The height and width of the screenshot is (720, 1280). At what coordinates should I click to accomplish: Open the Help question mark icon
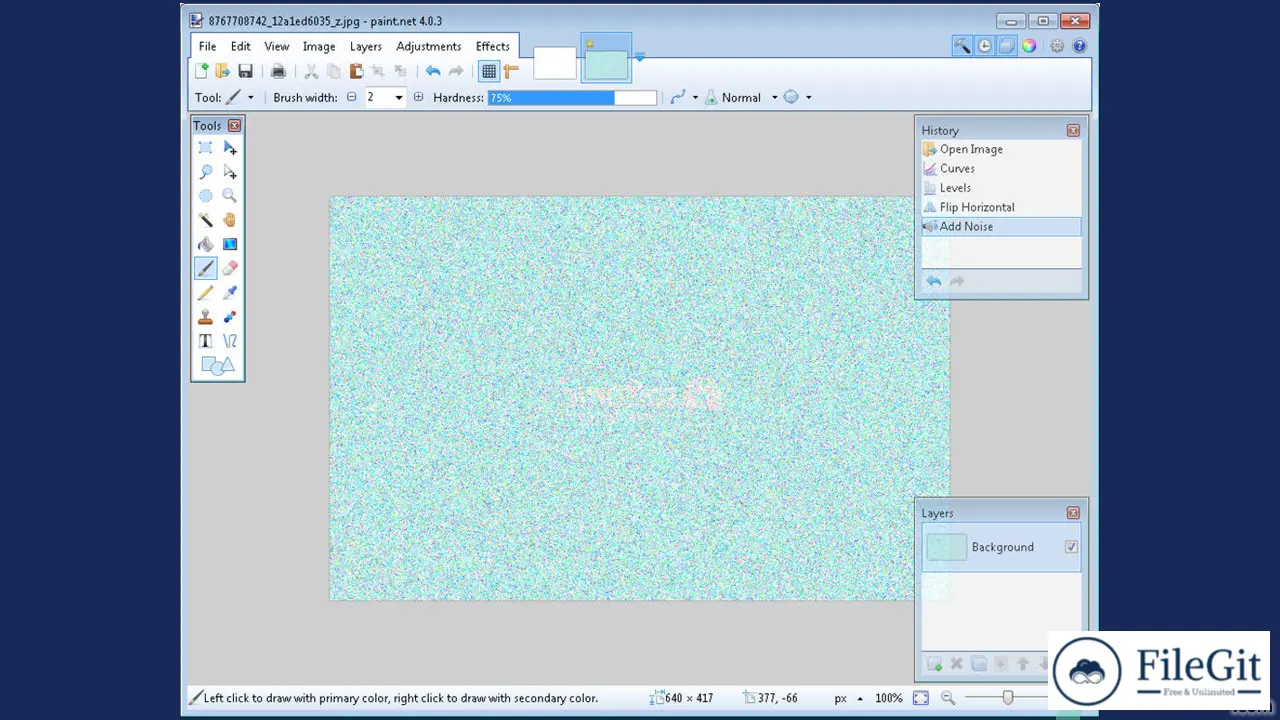tap(1079, 46)
